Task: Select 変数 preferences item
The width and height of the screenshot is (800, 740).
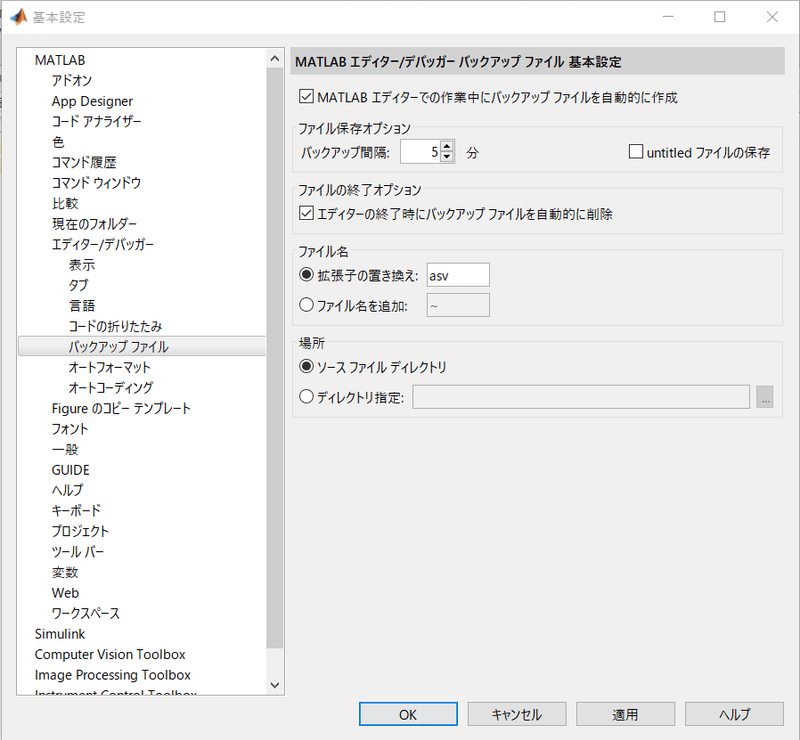Action: tap(65, 572)
